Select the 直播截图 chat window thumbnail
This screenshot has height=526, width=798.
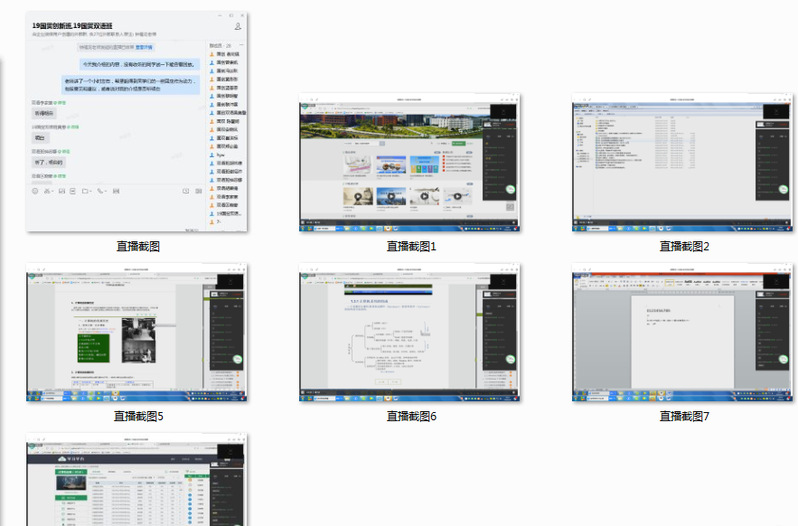coord(137,120)
